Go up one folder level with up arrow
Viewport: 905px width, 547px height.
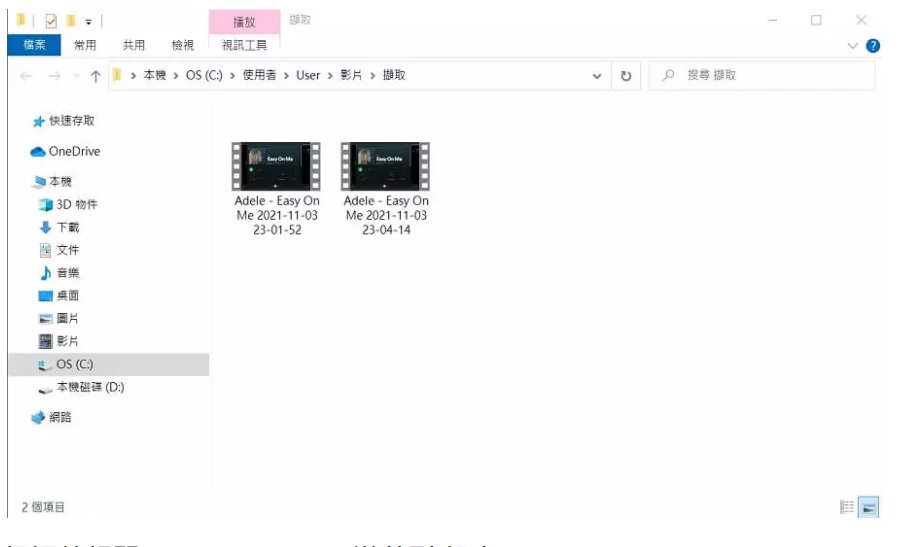(x=96, y=76)
